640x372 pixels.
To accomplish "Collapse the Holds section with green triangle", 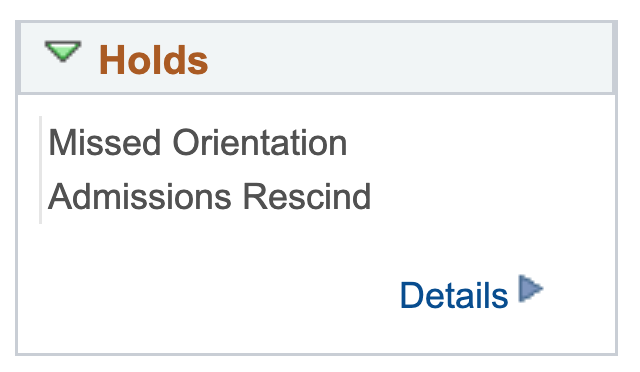I will tap(63, 51).
